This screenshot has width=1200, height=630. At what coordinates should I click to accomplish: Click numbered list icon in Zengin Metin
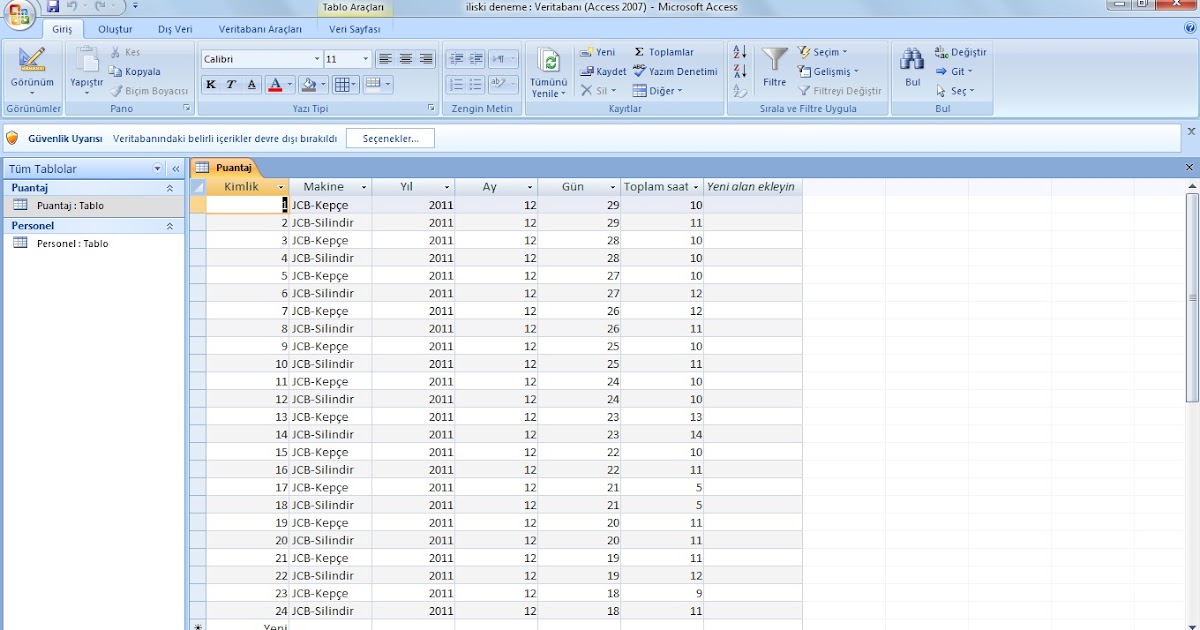click(457, 85)
